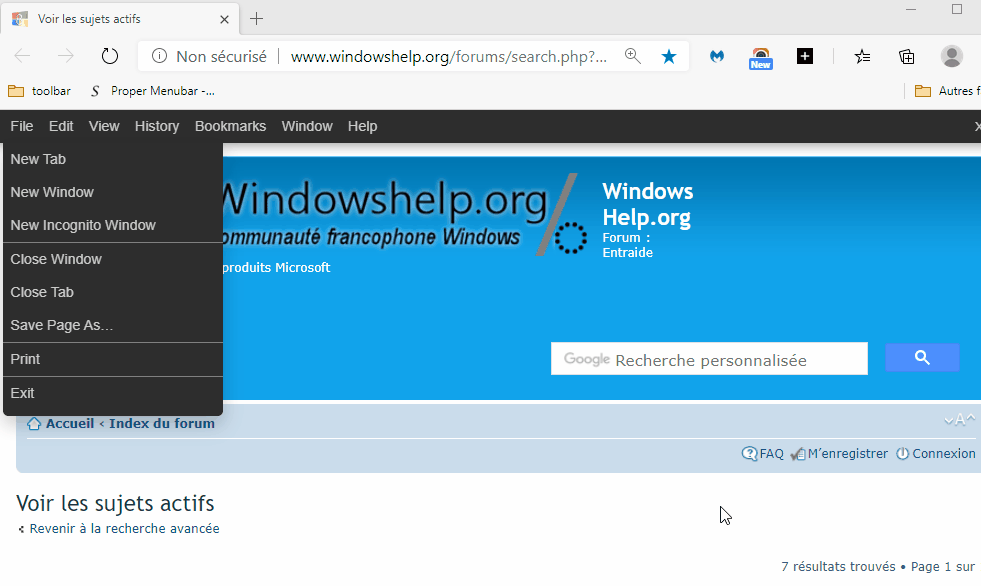Click the blue favorite star icon

pos(669,57)
